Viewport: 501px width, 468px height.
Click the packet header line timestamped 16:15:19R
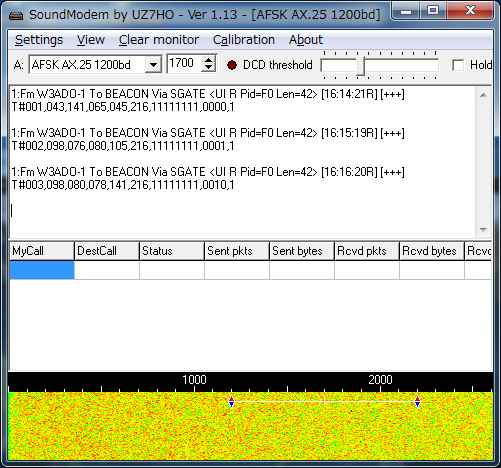(x=208, y=133)
